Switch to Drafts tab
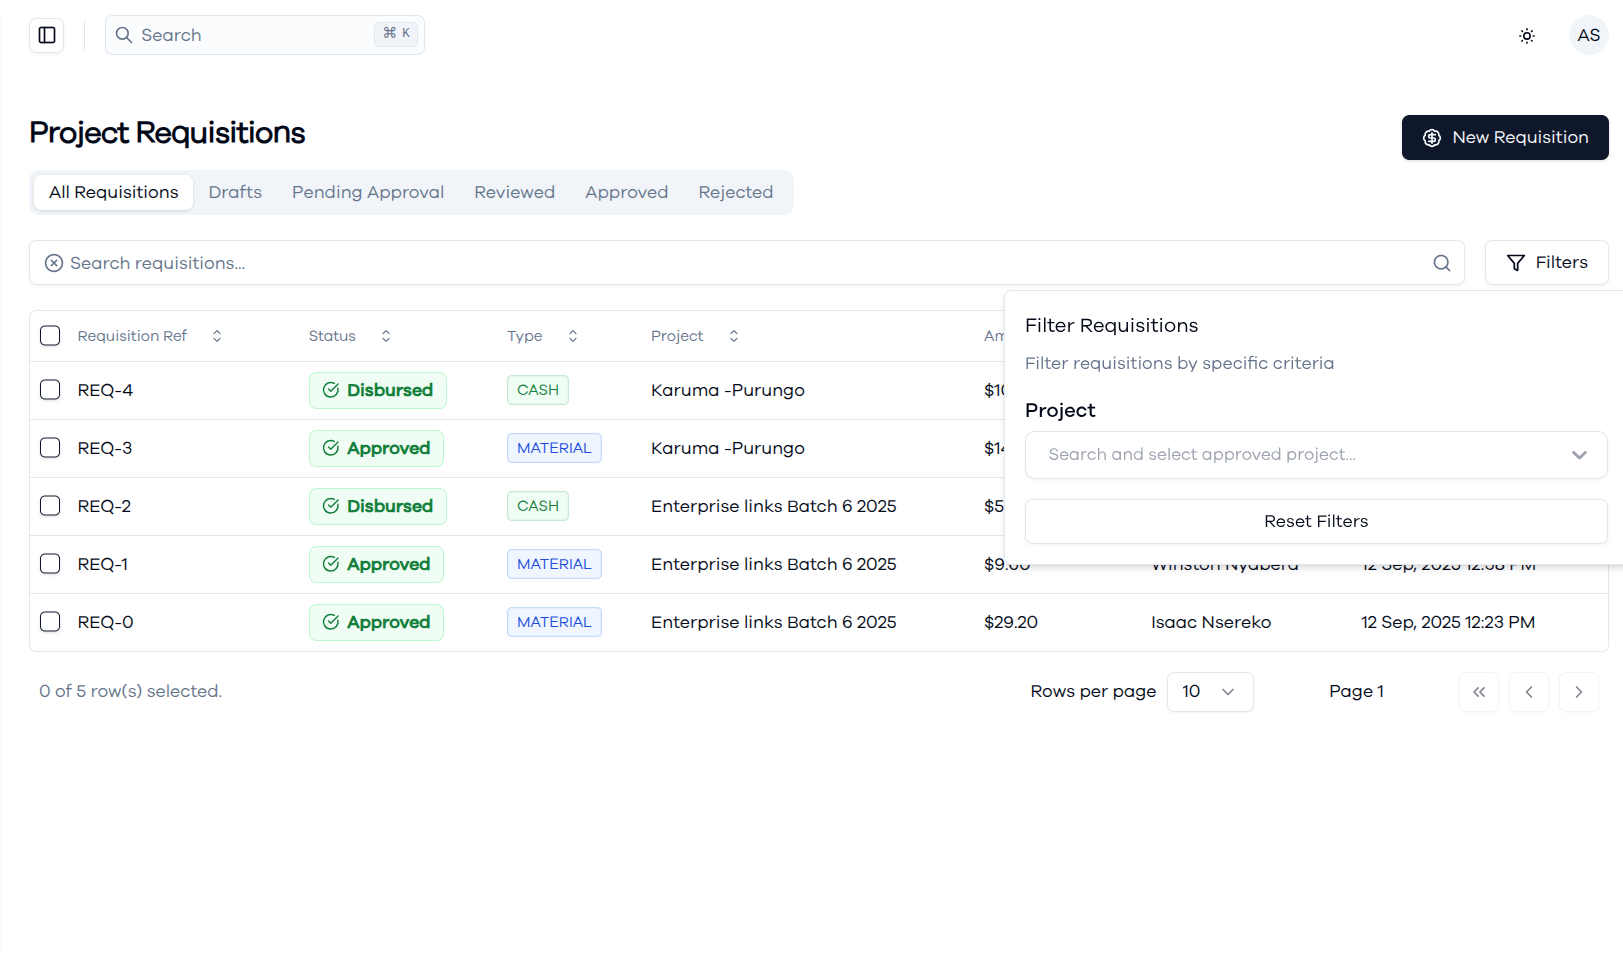 [235, 192]
